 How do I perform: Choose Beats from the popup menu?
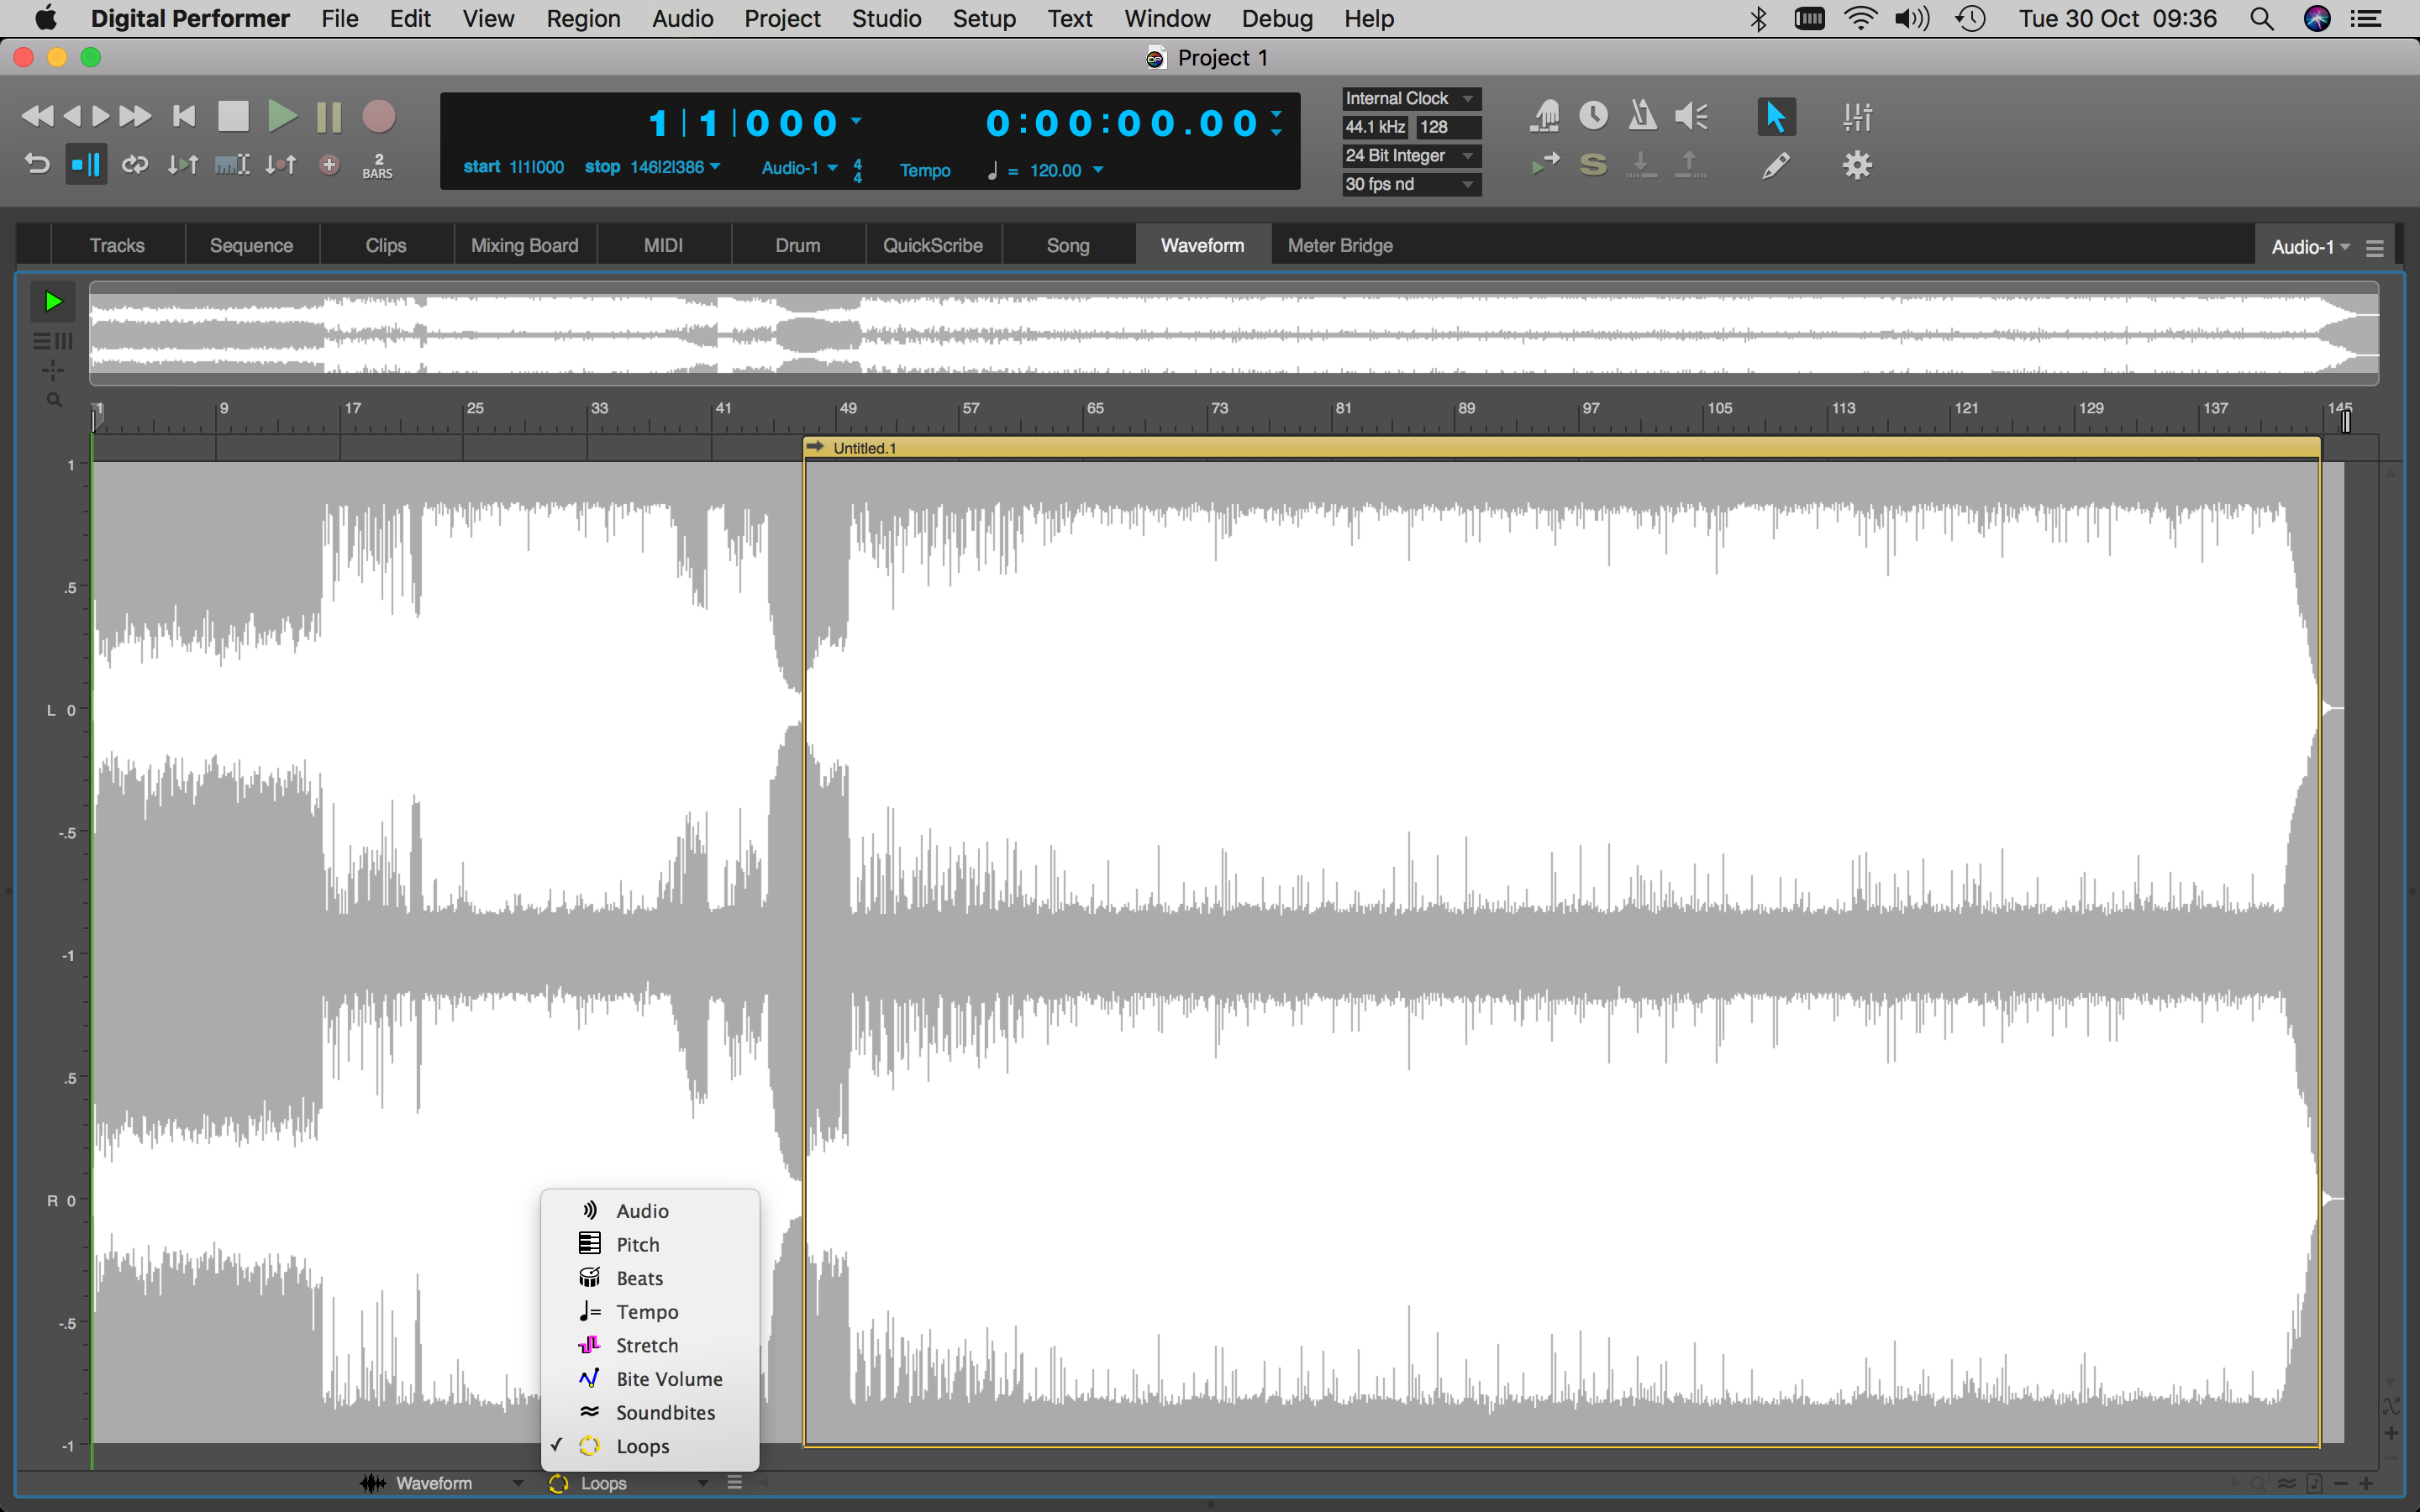[x=650, y=1278]
